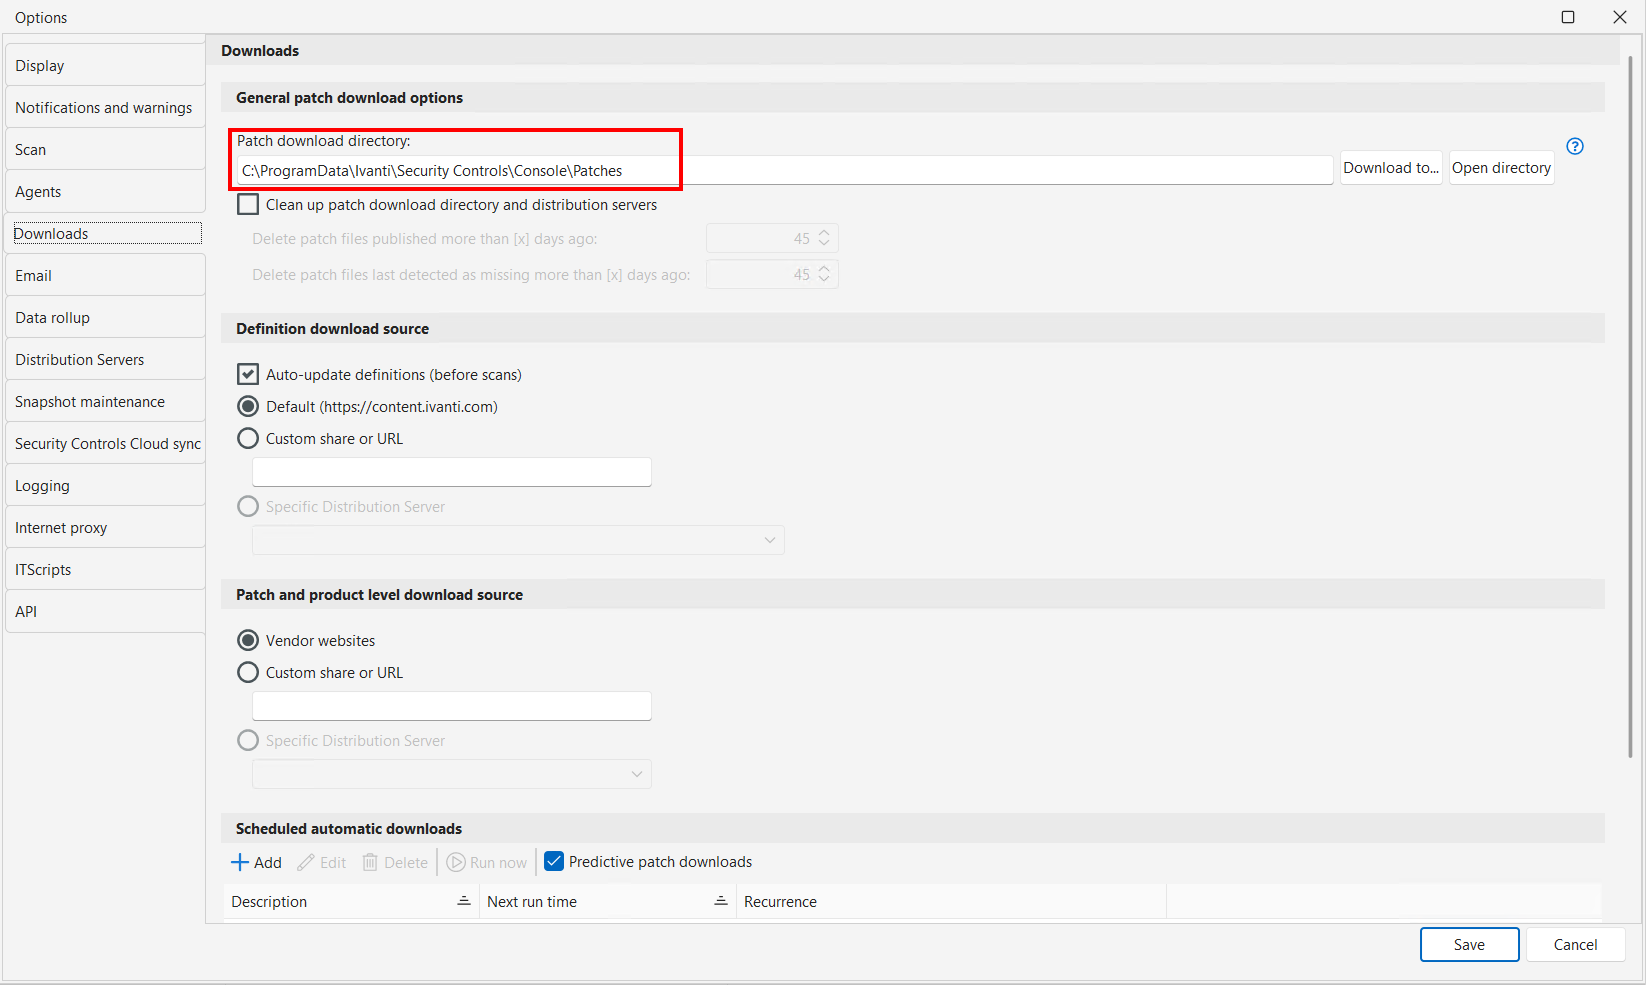The height and width of the screenshot is (985, 1646).
Task: Click the sort icon on Description column
Action: point(464,901)
